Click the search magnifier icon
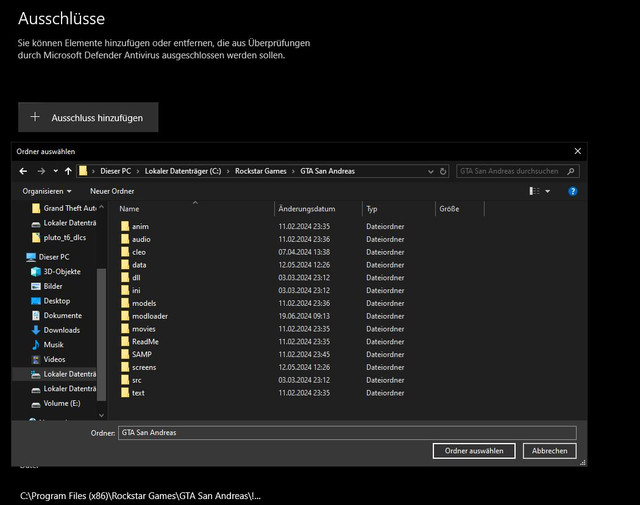The height and width of the screenshot is (505, 640). pos(571,171)
